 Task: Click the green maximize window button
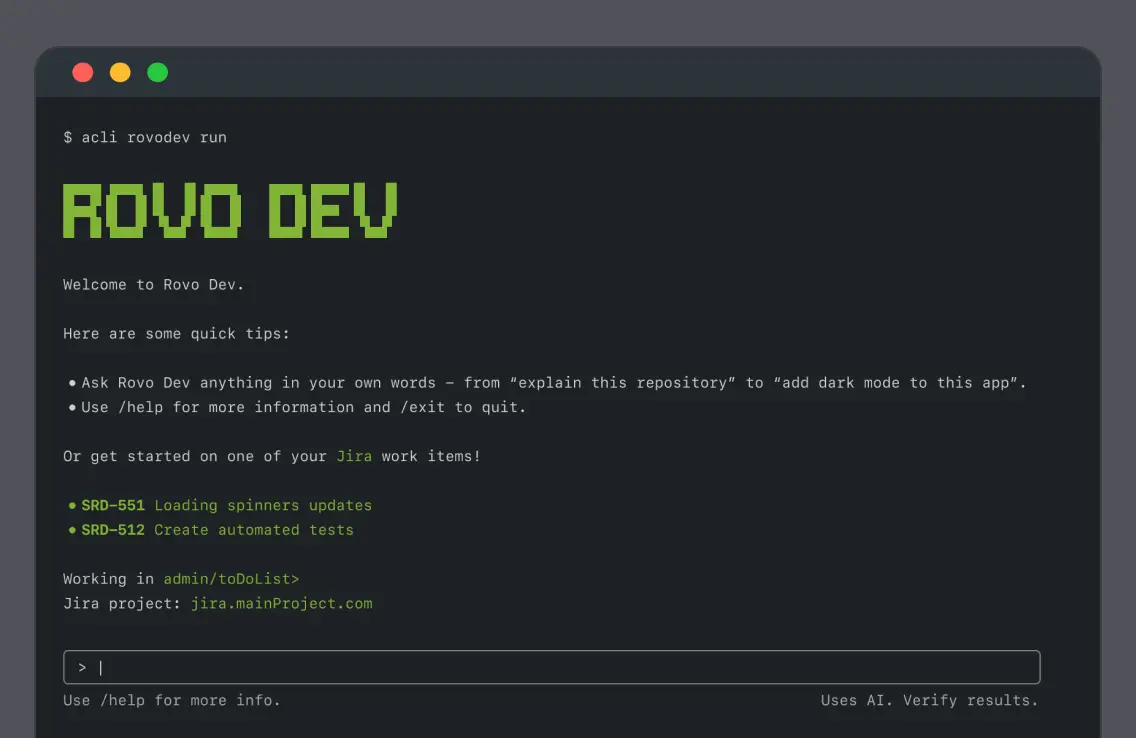(x=158, y=72)
